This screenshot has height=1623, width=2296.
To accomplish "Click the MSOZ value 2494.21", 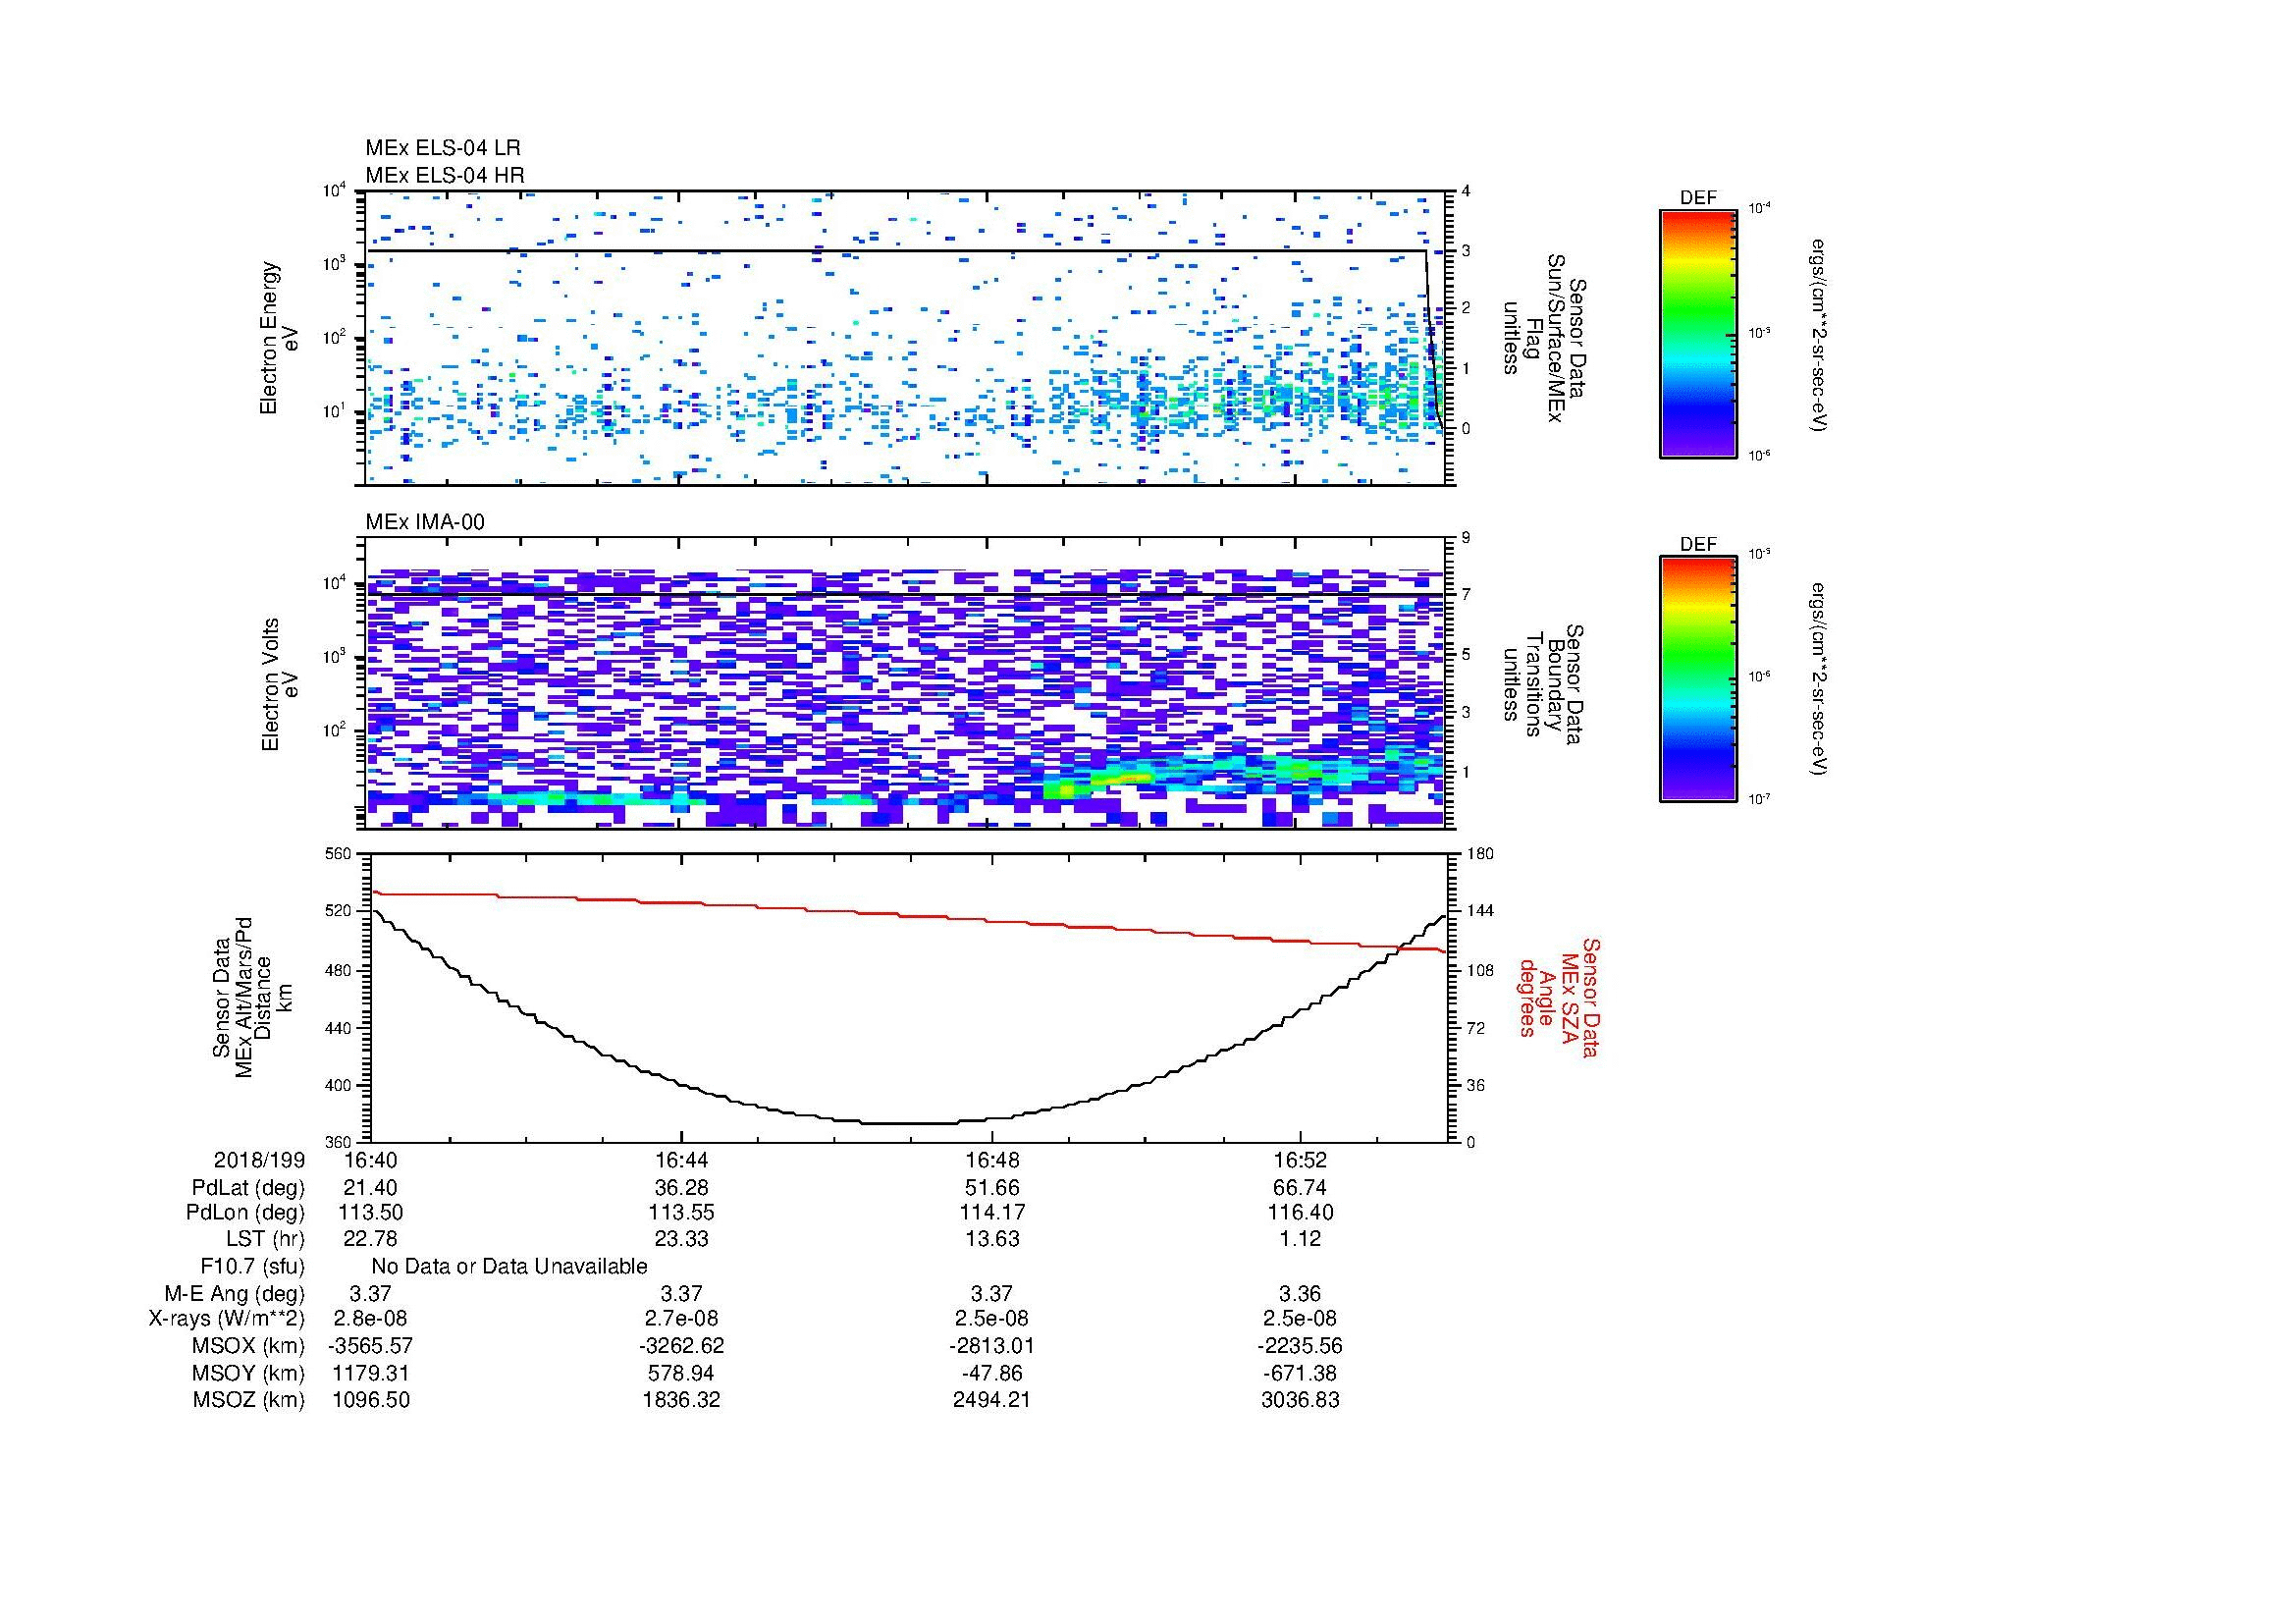I will click(992, 1400).
